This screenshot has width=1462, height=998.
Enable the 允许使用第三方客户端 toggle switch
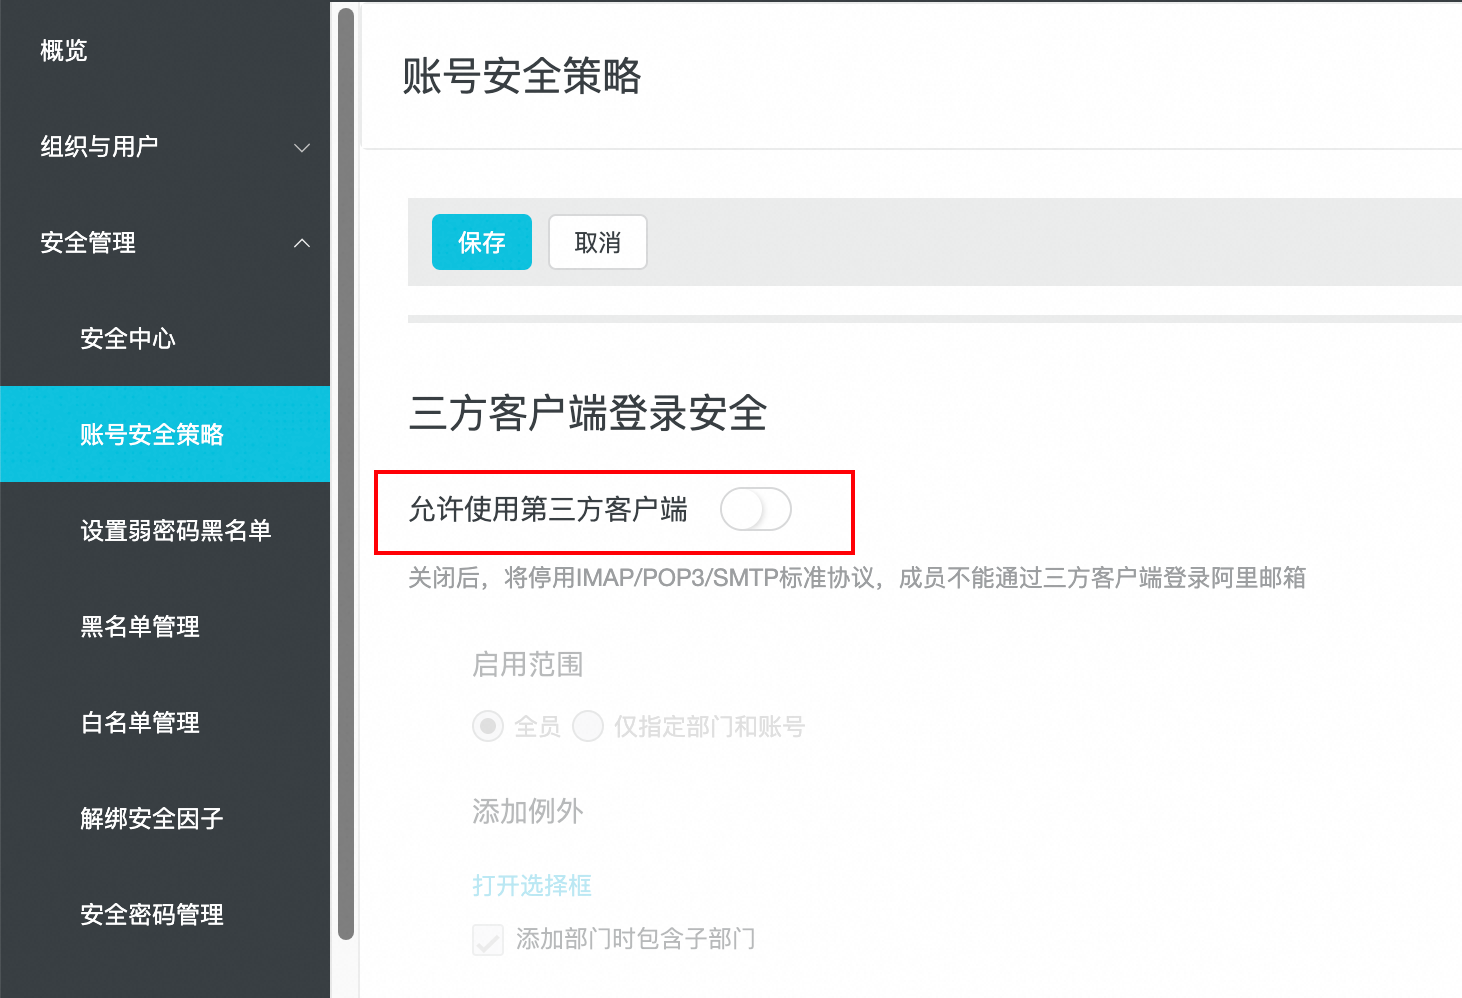755,510
